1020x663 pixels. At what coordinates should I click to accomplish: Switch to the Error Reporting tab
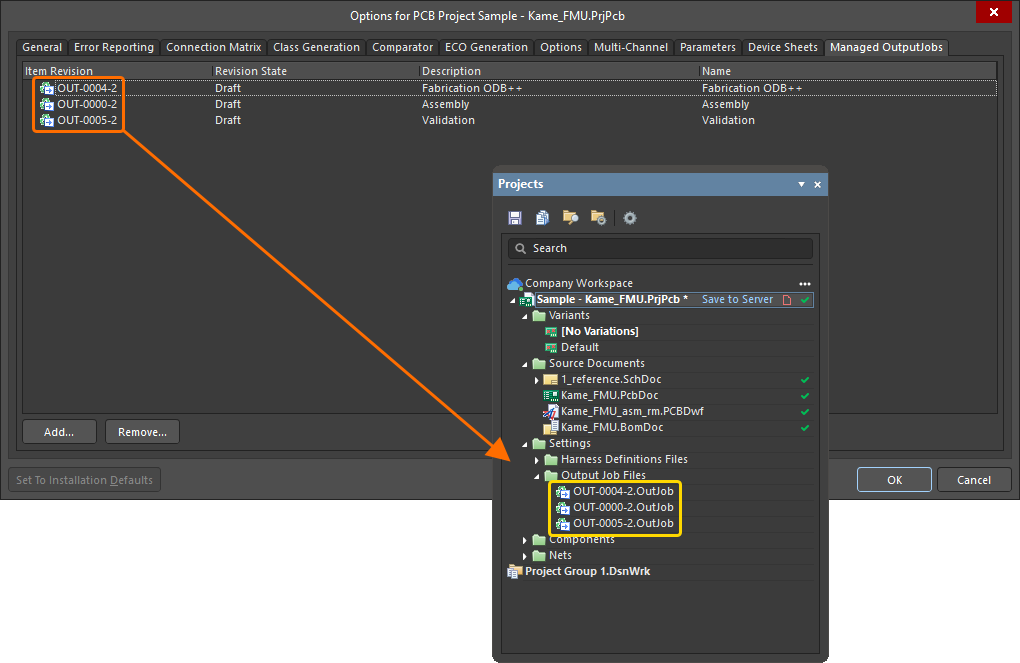(x=113, y=47)
